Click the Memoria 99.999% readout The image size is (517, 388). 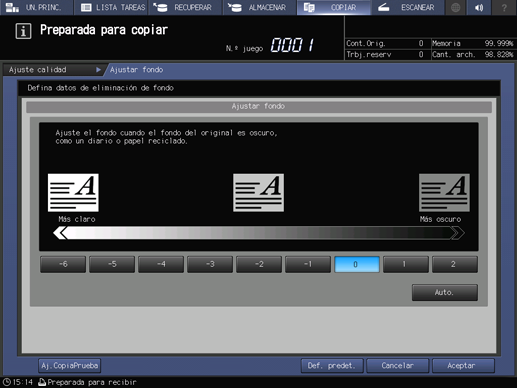click(x=472, y=43)
